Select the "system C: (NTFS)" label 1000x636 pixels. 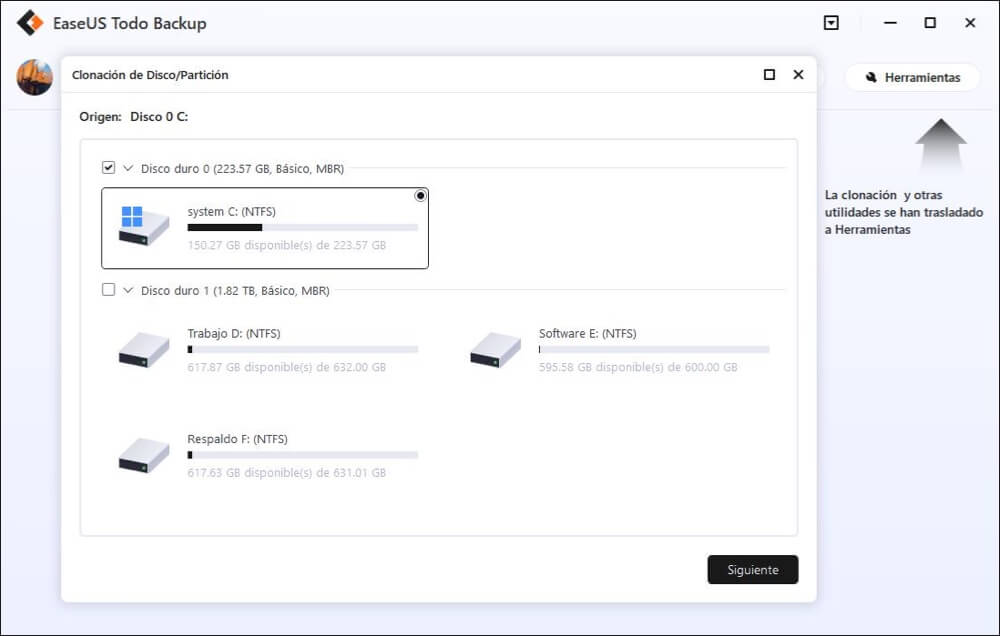coord(232,212)
